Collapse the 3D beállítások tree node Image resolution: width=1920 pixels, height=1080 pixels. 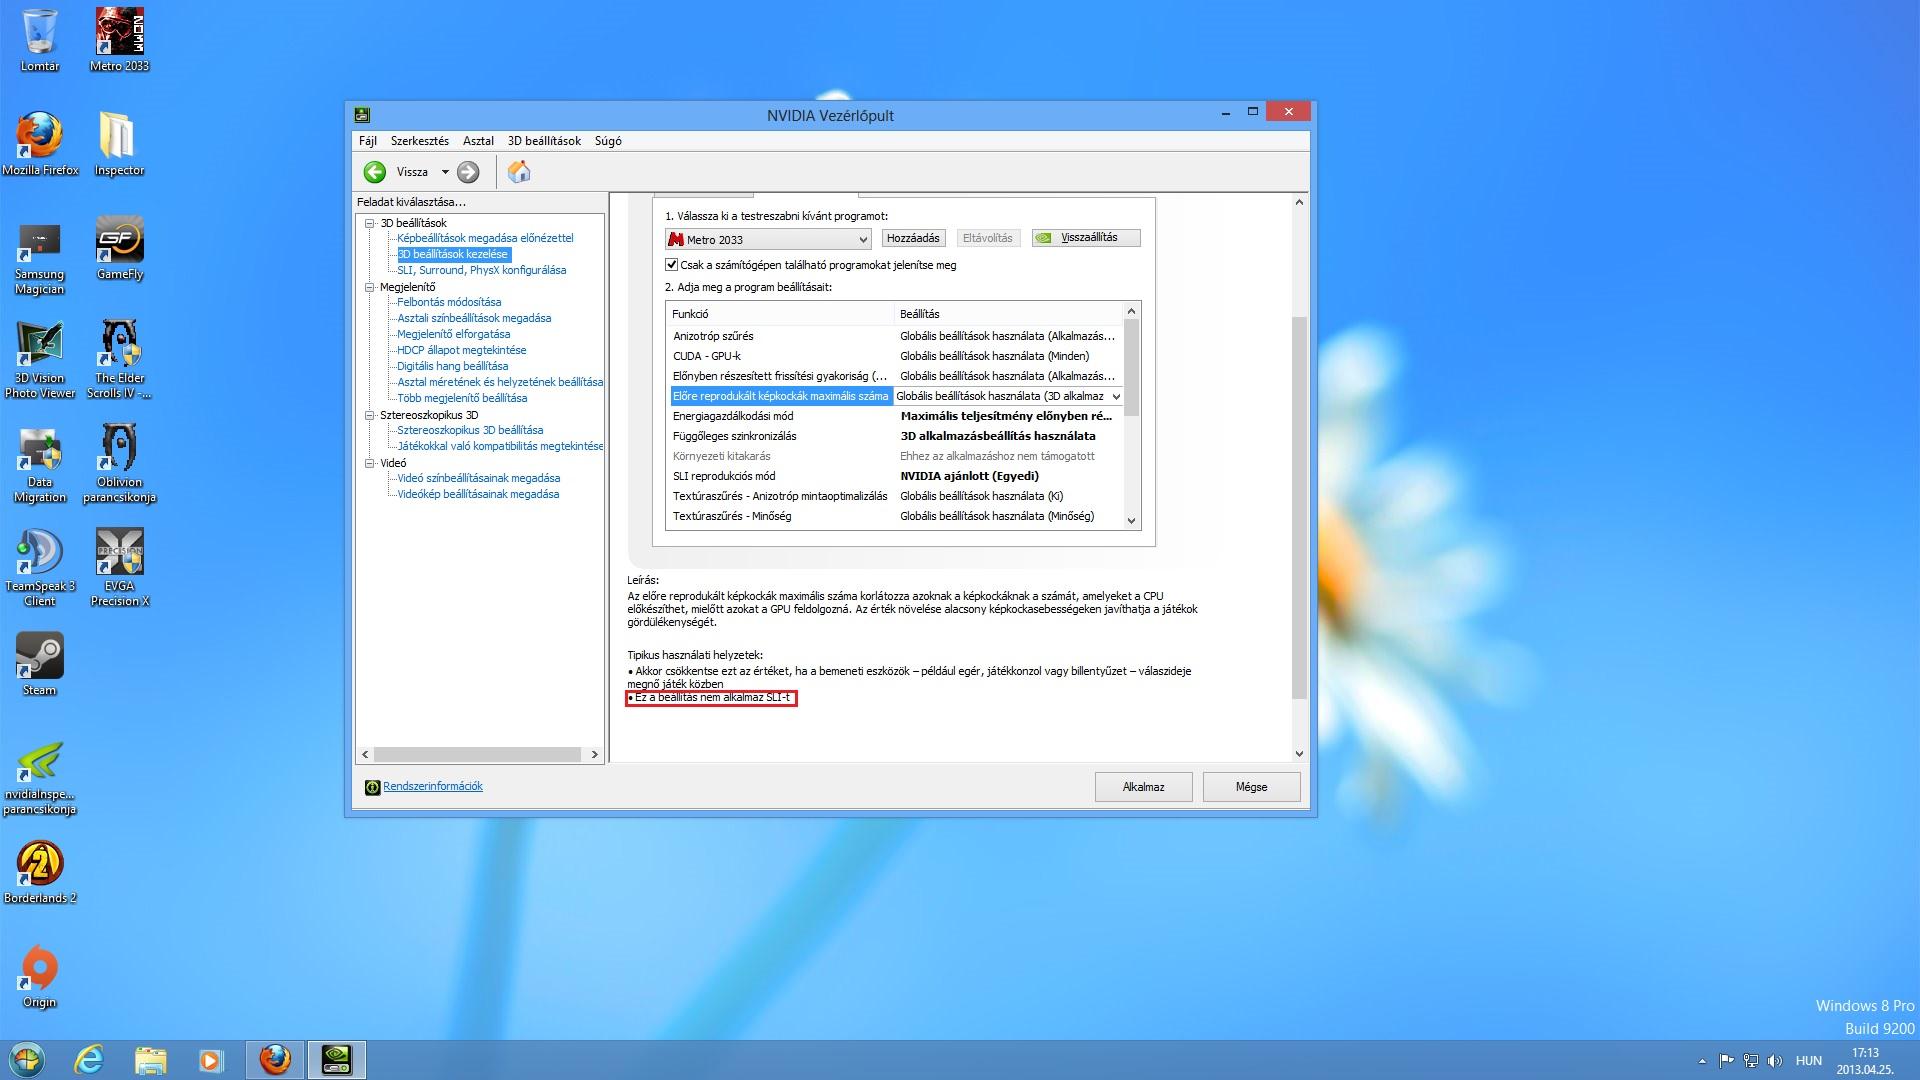pyautogui.click(x=369, y=223)
